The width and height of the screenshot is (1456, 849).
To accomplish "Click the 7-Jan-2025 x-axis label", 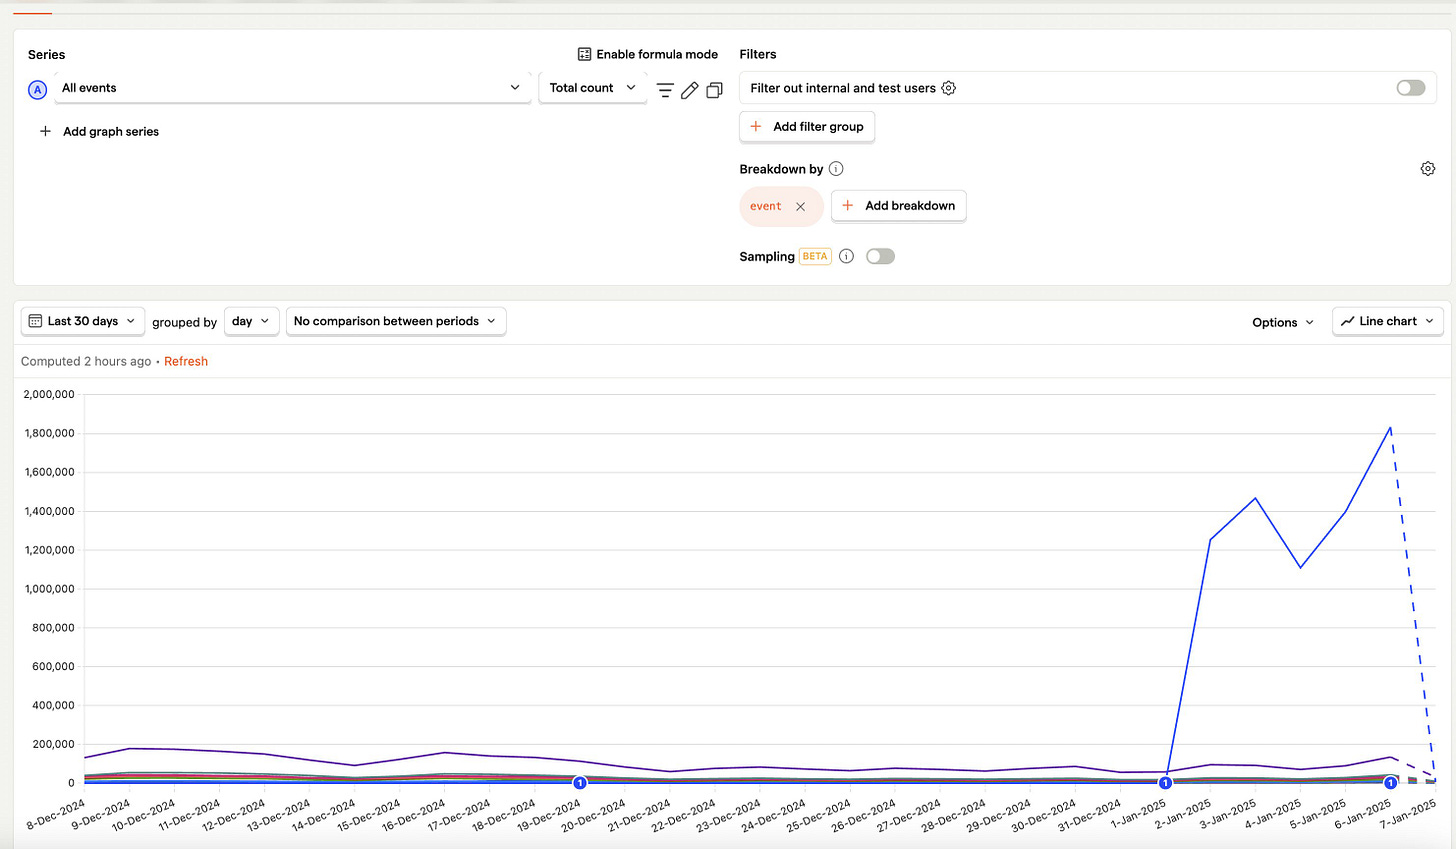I will tap(1408, 815).
